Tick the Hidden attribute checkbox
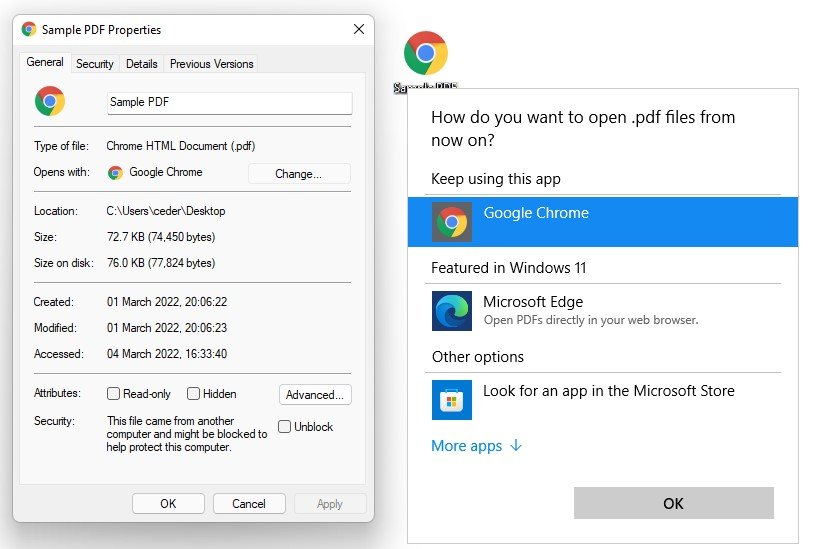The height and width of the screenshot is (549, 813). pos(193,393)
